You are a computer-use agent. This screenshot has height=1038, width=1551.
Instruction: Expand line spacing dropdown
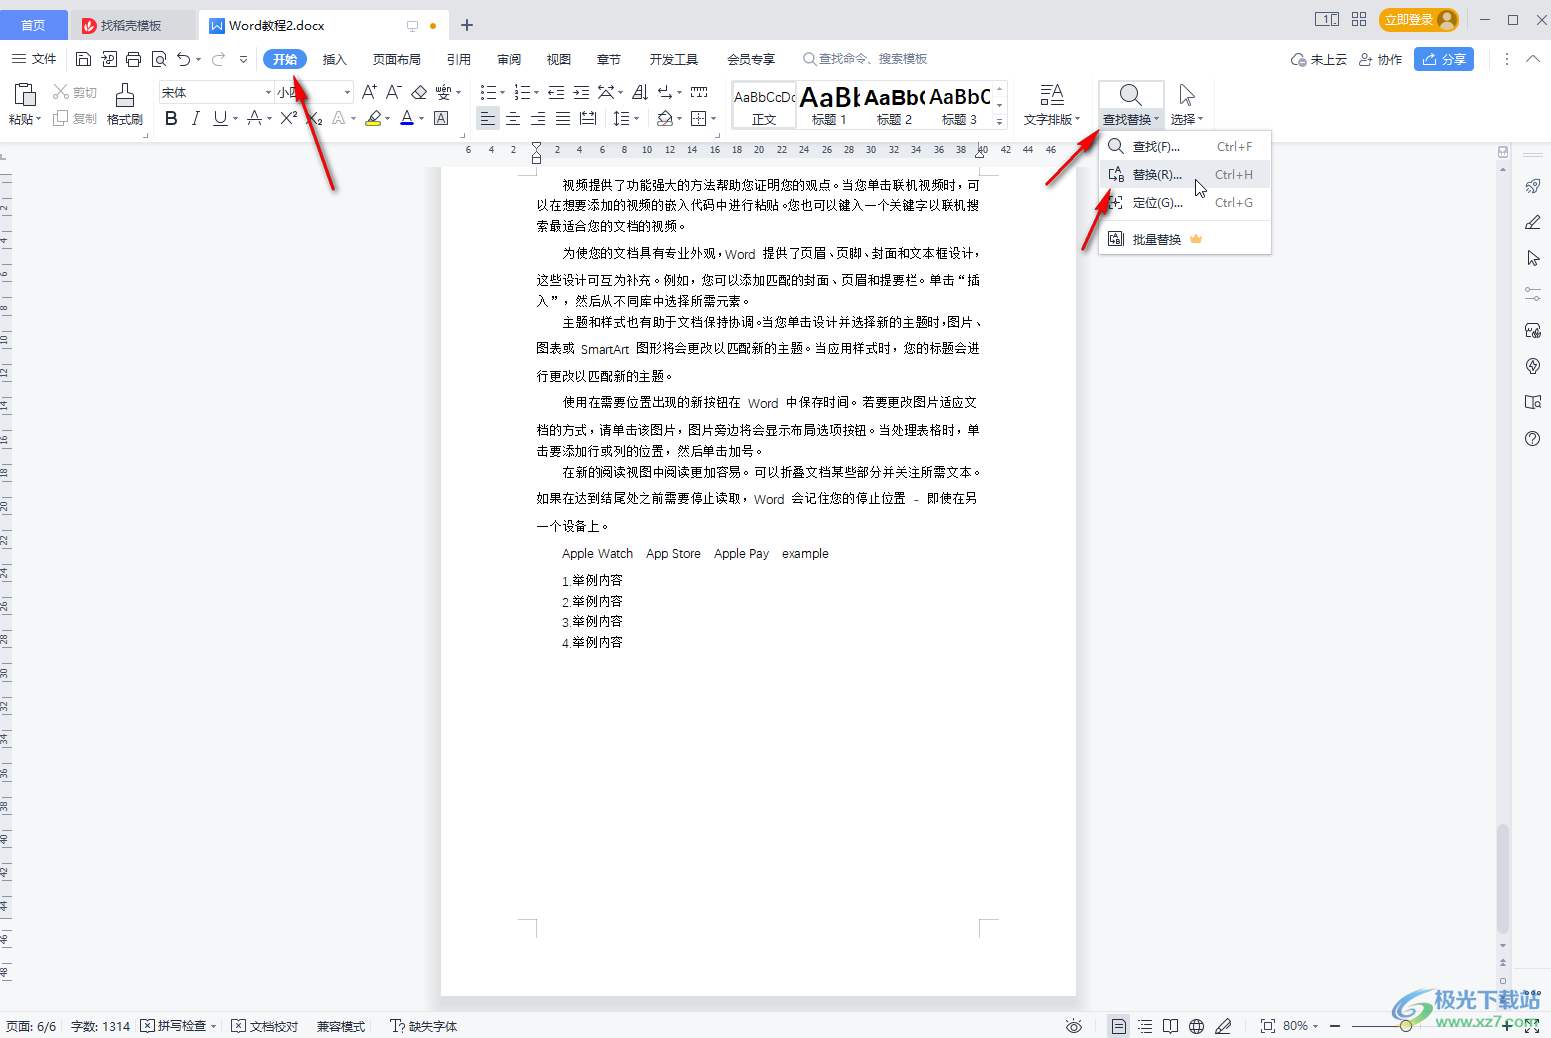coord(636,118)
